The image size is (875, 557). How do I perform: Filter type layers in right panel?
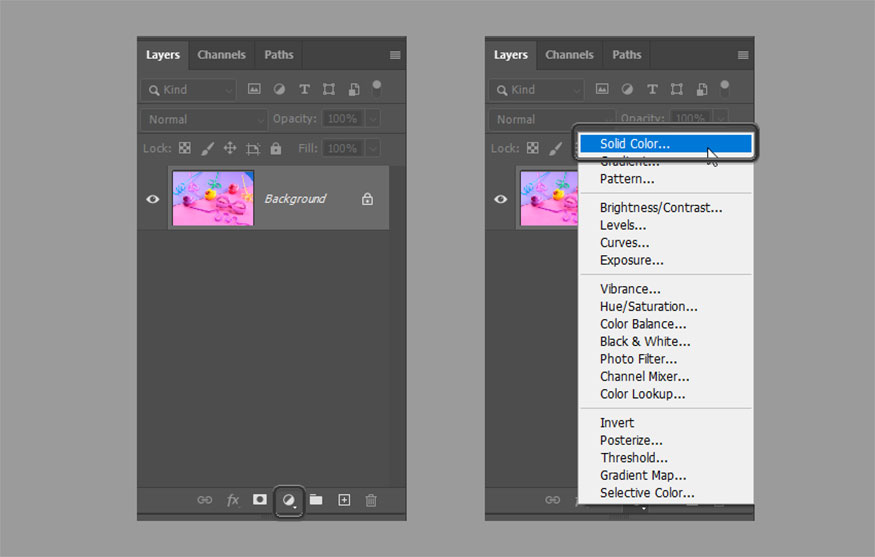point(652,89)
